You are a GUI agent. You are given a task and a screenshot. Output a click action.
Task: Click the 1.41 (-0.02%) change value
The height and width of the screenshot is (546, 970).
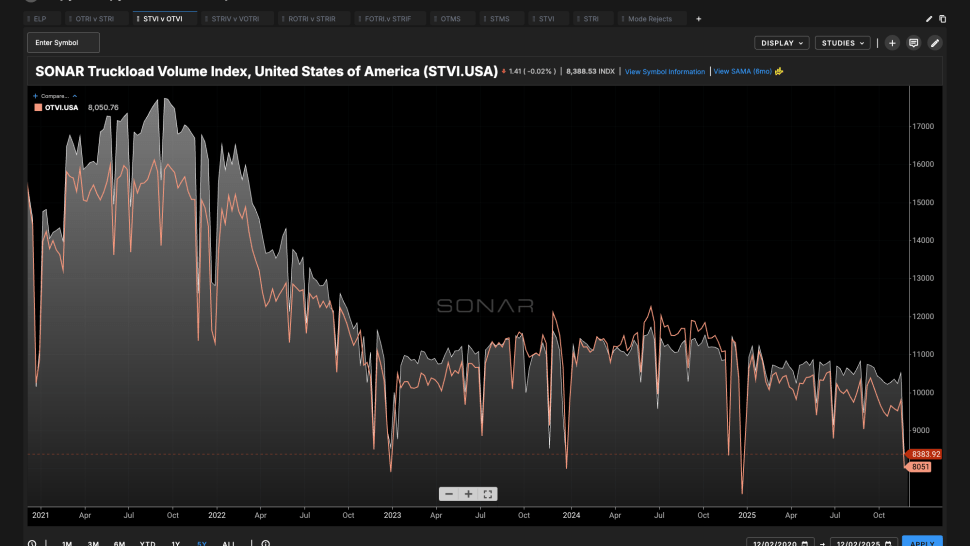(x=531, y=72)
